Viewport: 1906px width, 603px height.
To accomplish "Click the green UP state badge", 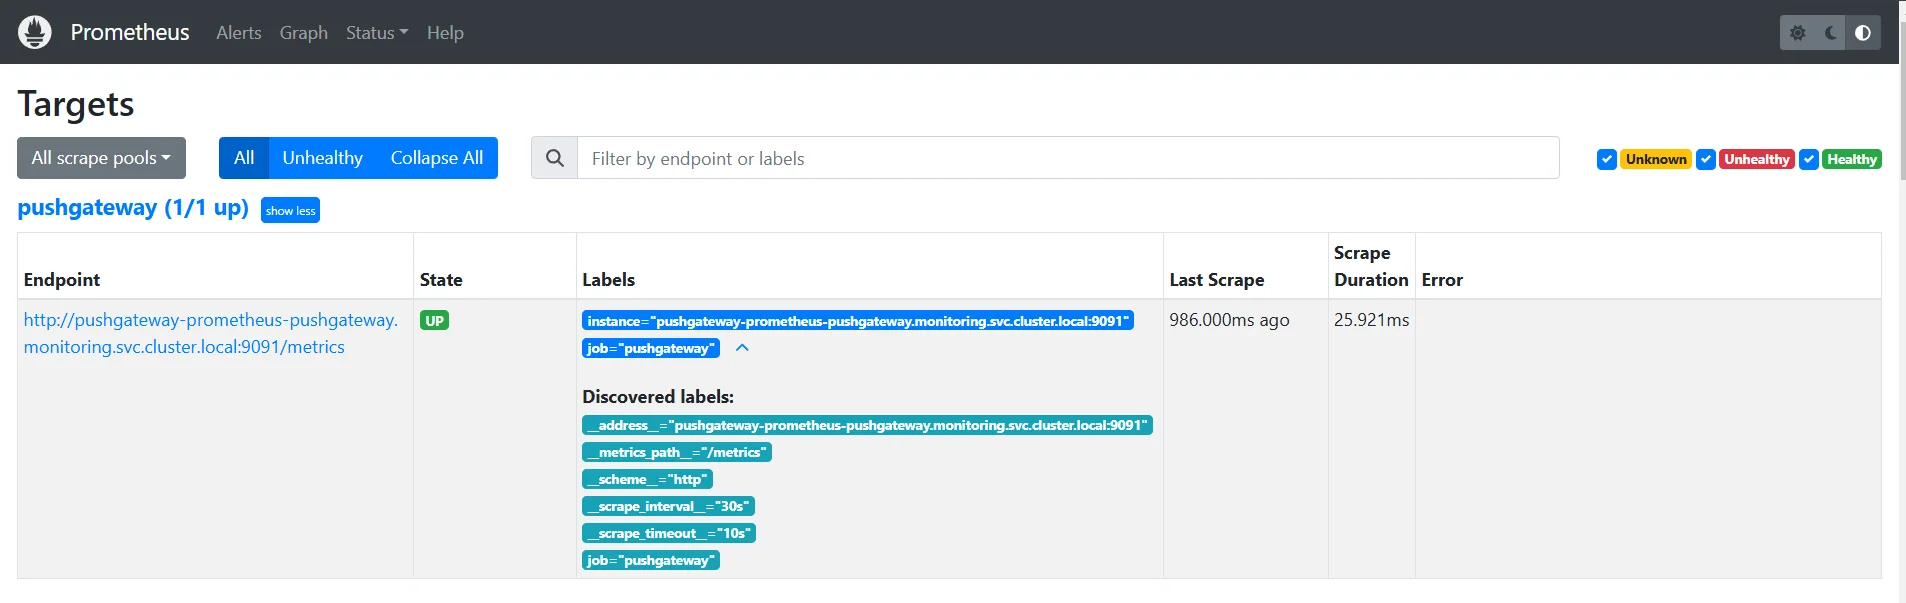I will click(x=434, y=321).
